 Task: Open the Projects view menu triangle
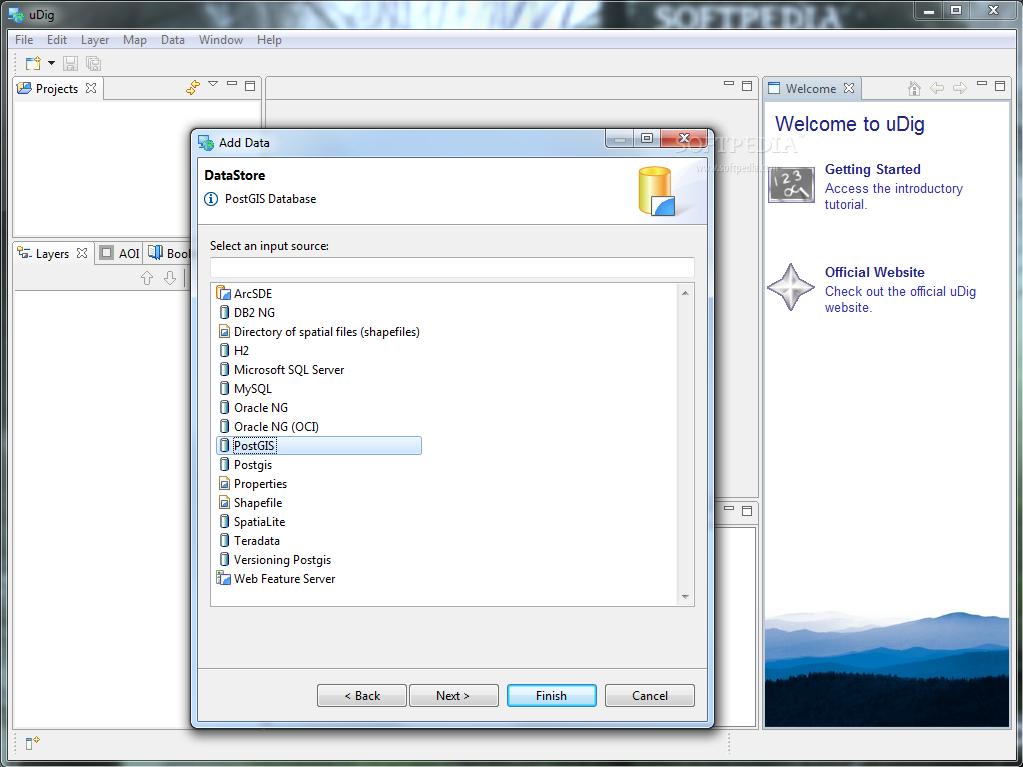pos(213,84)
